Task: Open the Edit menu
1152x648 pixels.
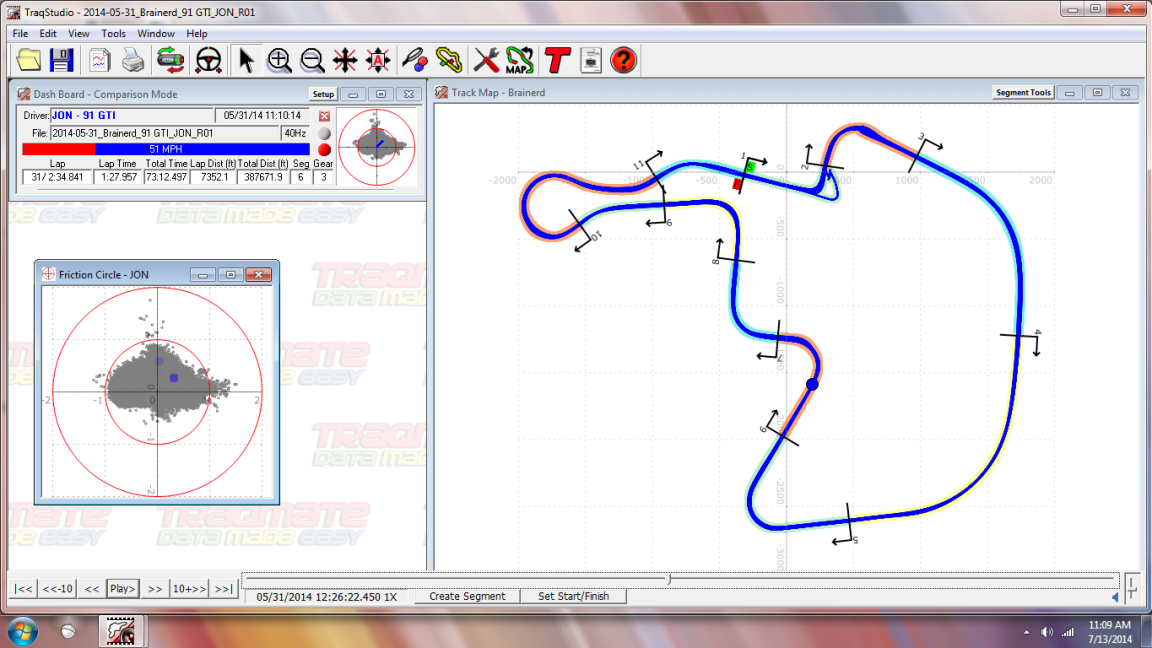Action: [x=48, y=34]
